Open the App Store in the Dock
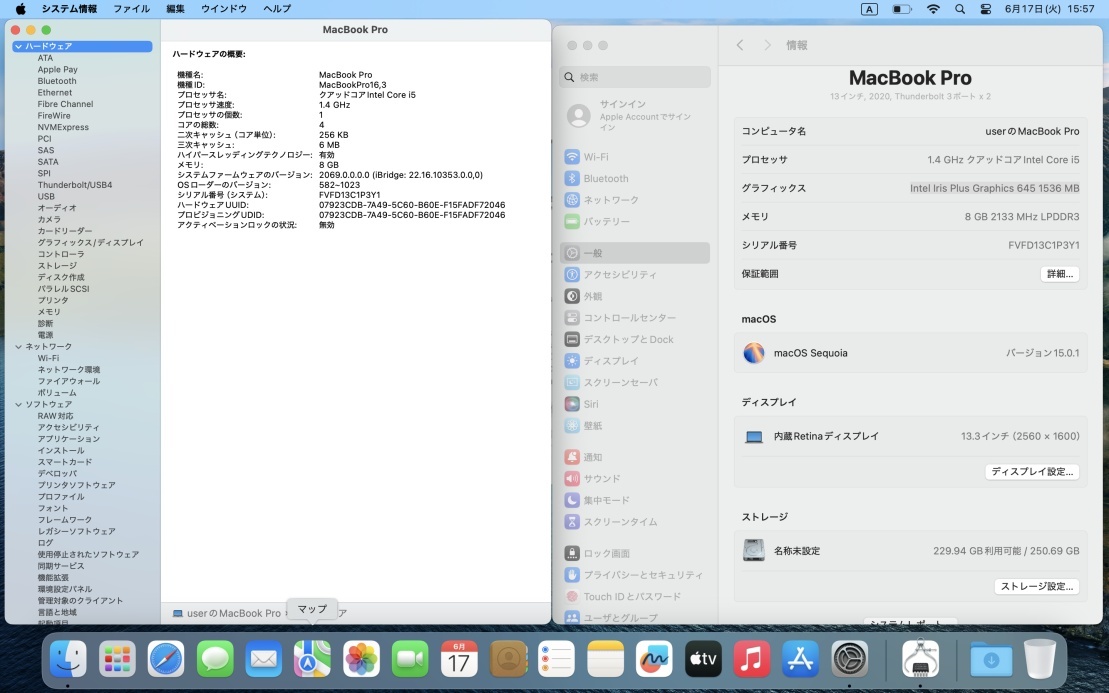Viewport: 1109px width, 693px height. 801,659
